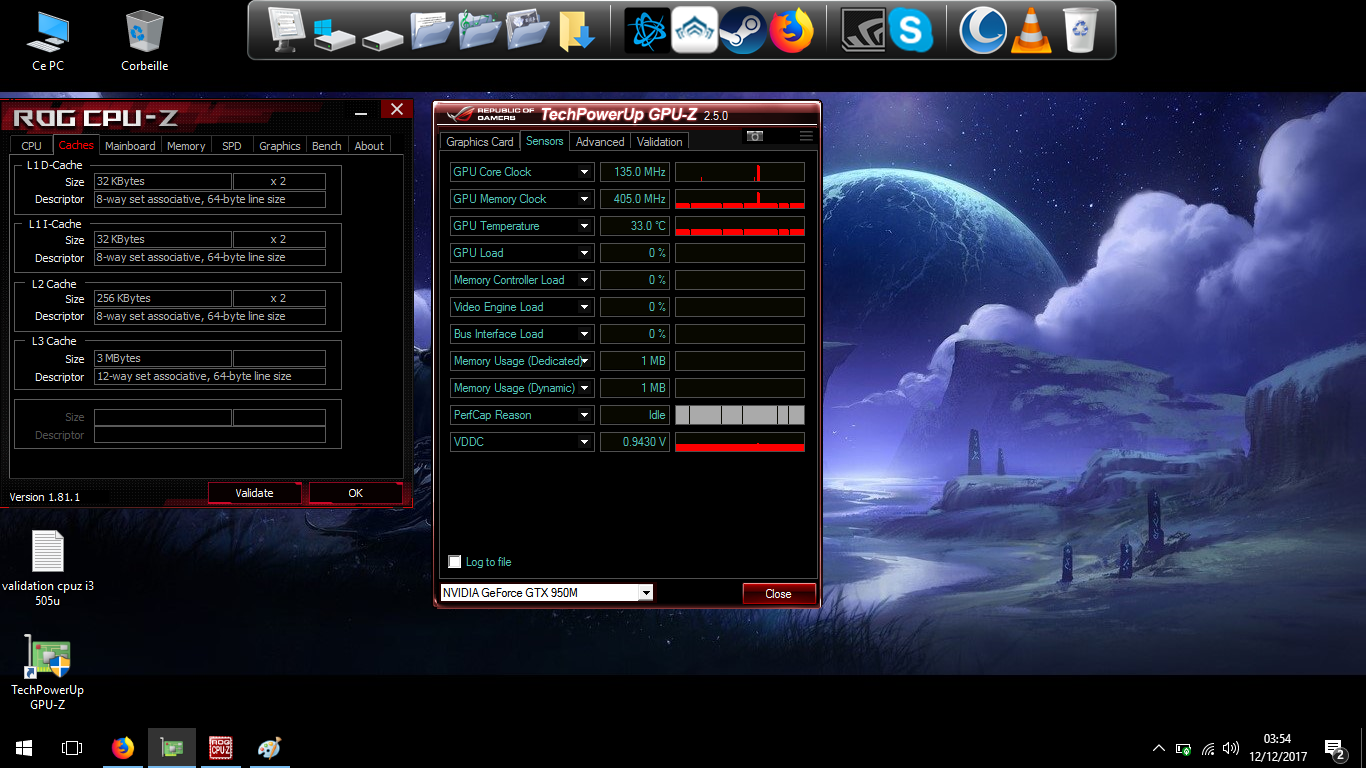Image resolution: width=1366 pixels, height=768 pixels.
Task: Open the Mainboard tab in CPU-Z
Action: (x=131, y=146)
